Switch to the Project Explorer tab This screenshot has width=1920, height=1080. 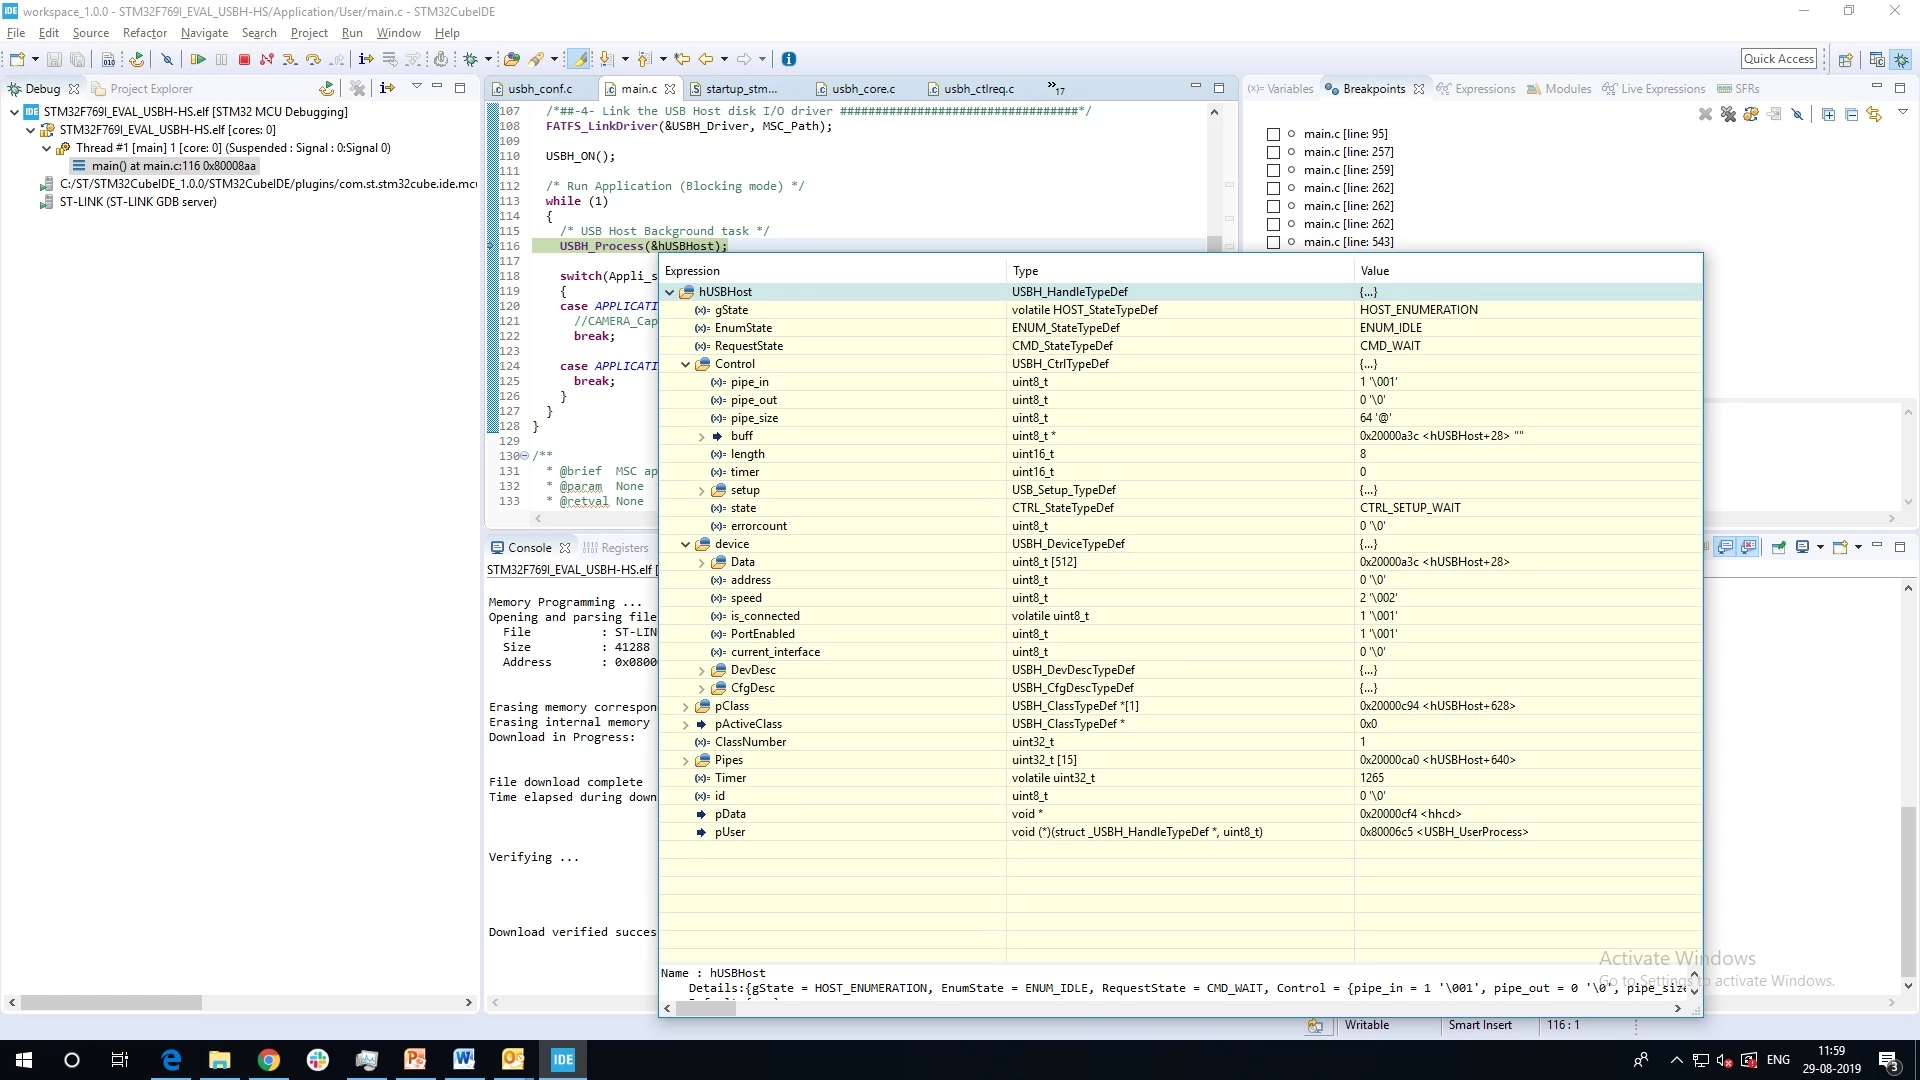point(142,89)
